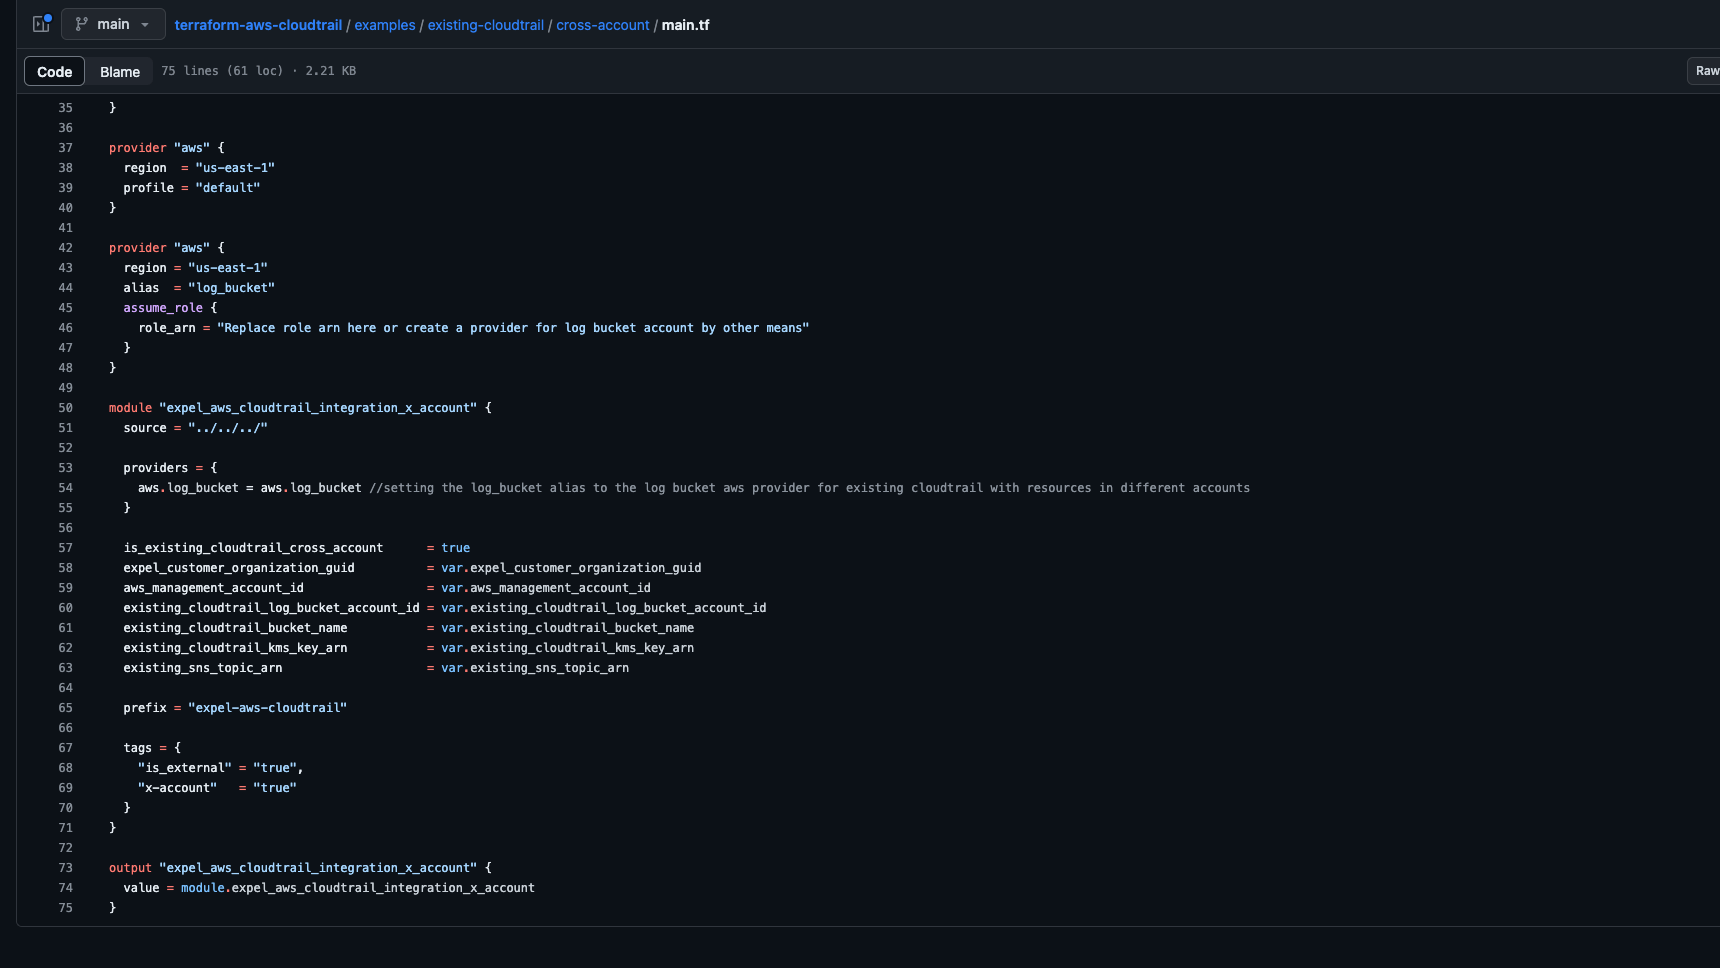Navigate to existing-cloudtrail breadcrumb folder
The image size is (1720, 968).
tap(485, 25)
